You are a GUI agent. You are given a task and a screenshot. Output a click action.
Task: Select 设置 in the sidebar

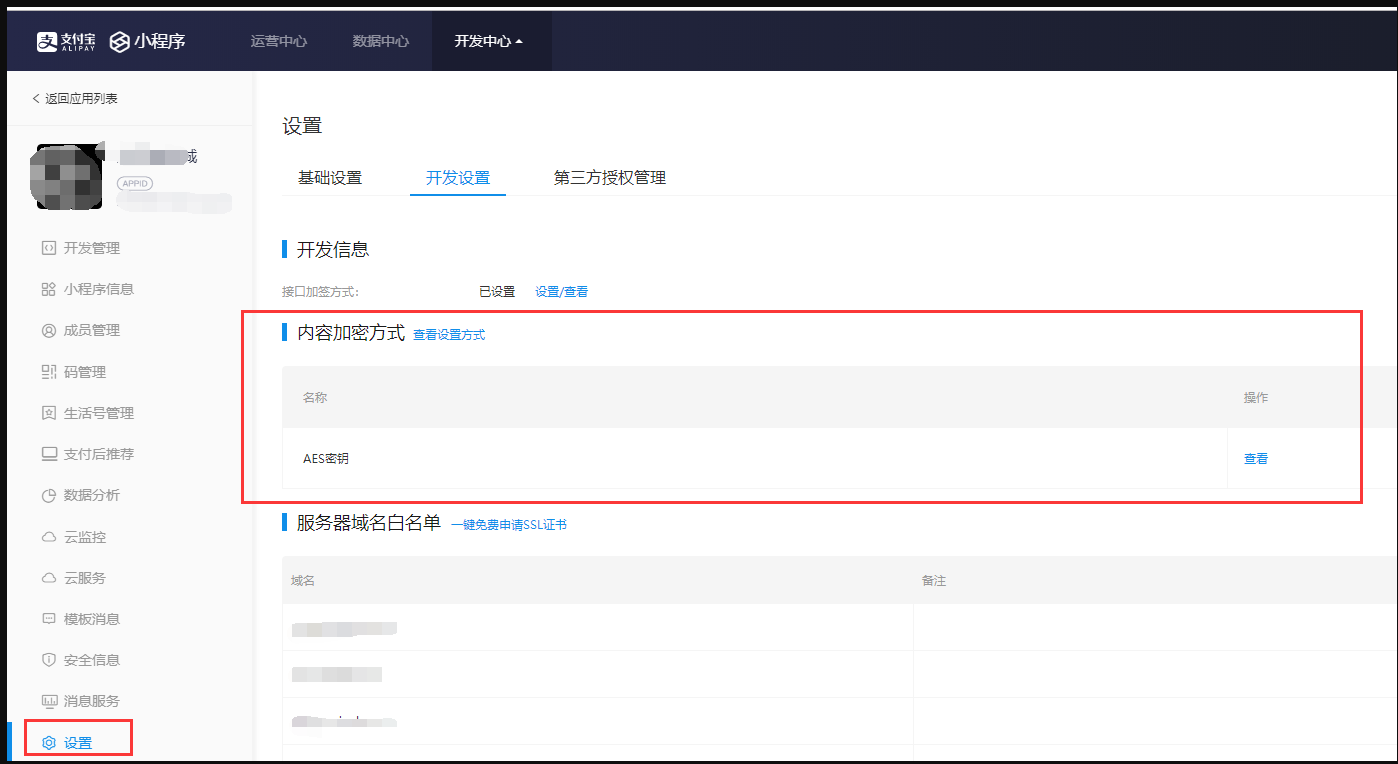tap(78, 743)
